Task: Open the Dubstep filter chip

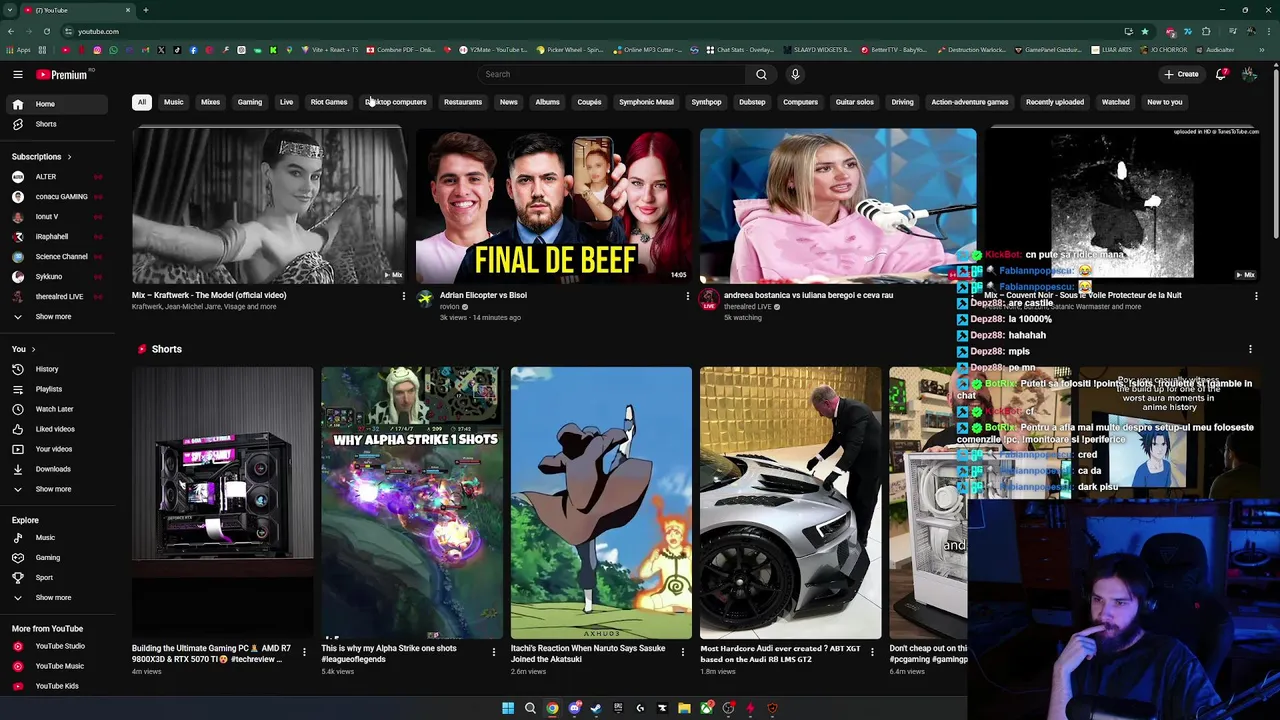Action: tap(752, 102)
